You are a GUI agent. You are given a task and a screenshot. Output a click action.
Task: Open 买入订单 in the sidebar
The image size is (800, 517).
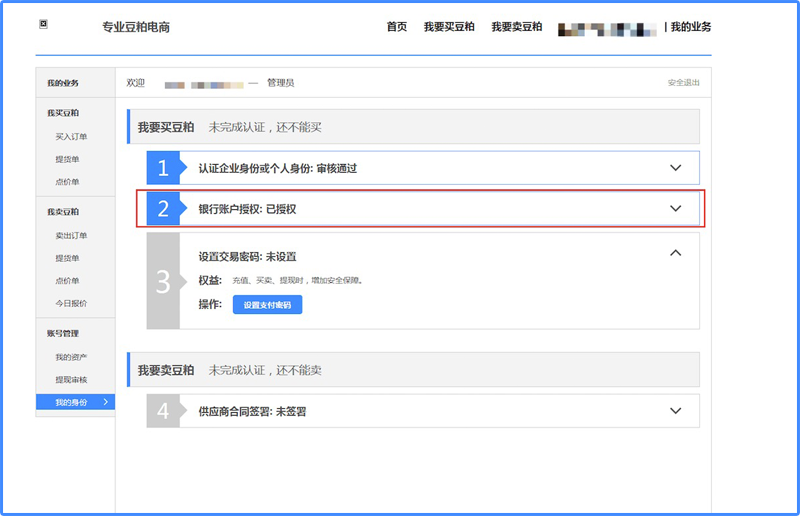click(x=71, y=137)
